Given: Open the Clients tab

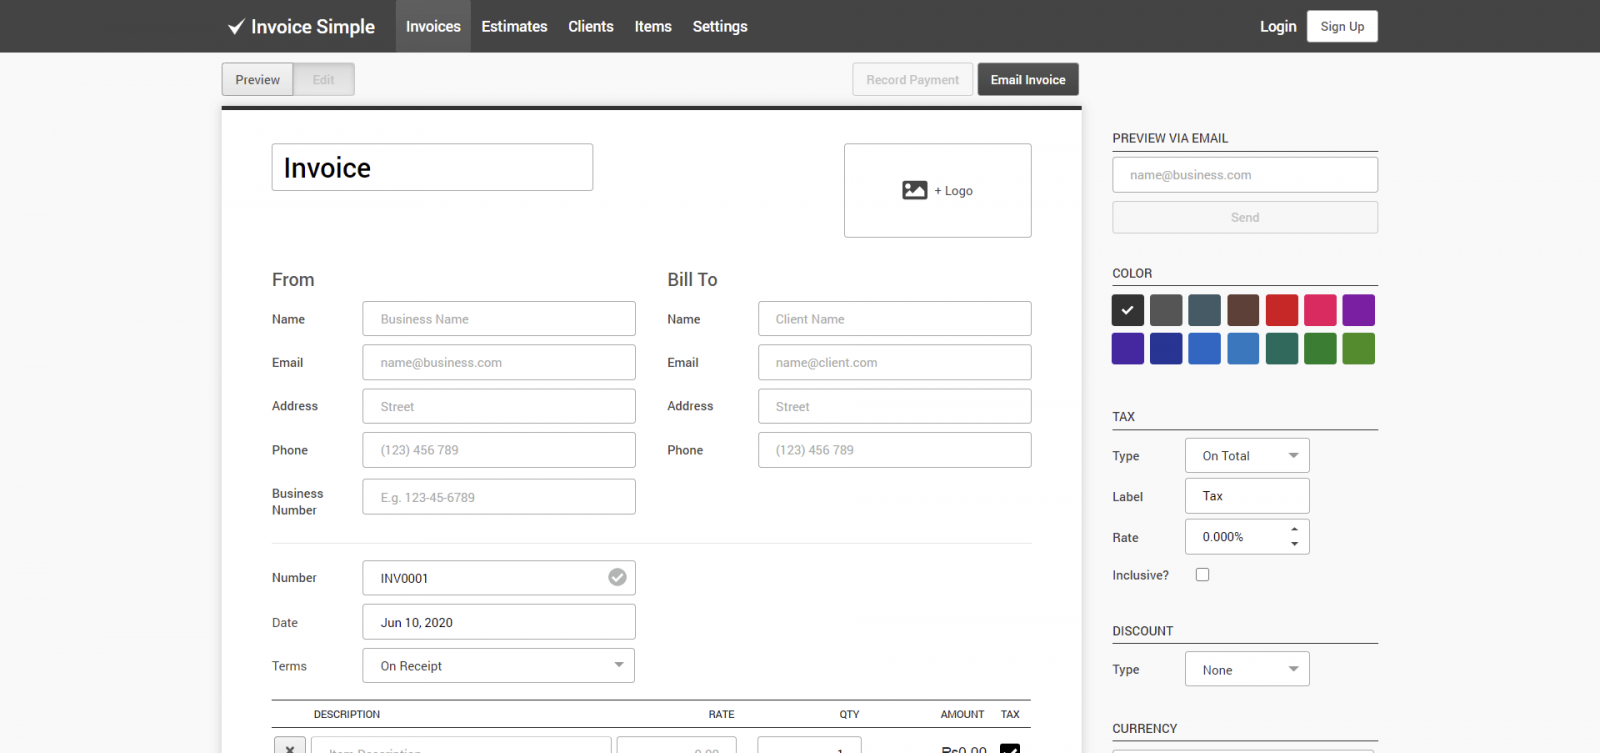Looking at the screenshot, I should click(591, 26).
